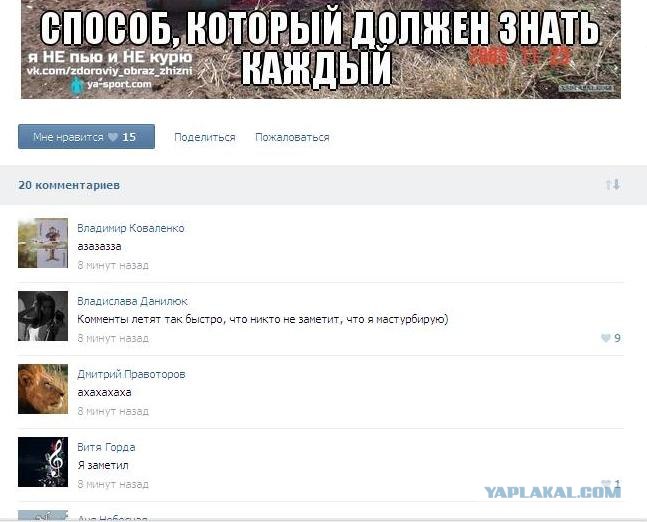Open timestamp under азазазза comment

coord(113,265)
